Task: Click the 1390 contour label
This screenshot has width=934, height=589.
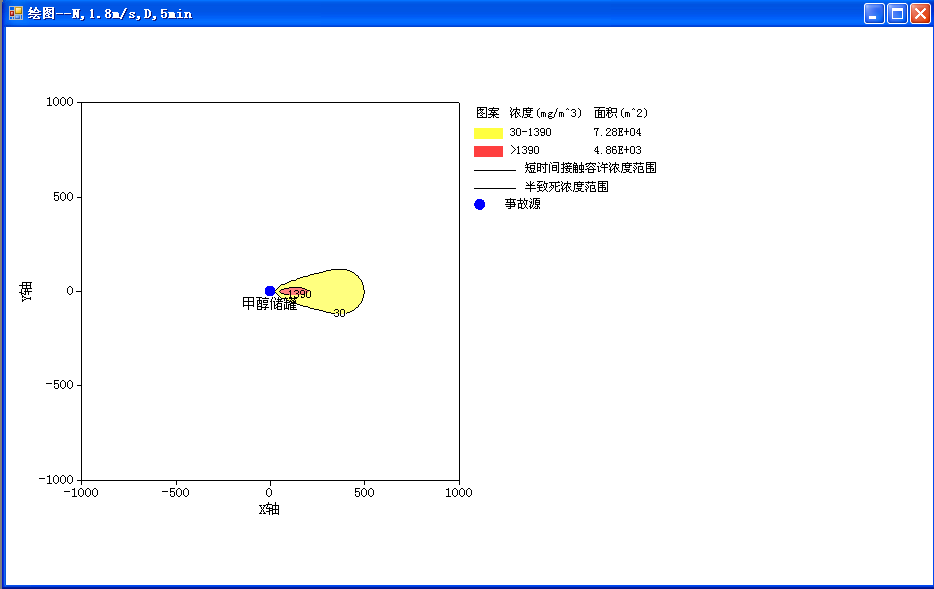Action: [x=300, y=294]
